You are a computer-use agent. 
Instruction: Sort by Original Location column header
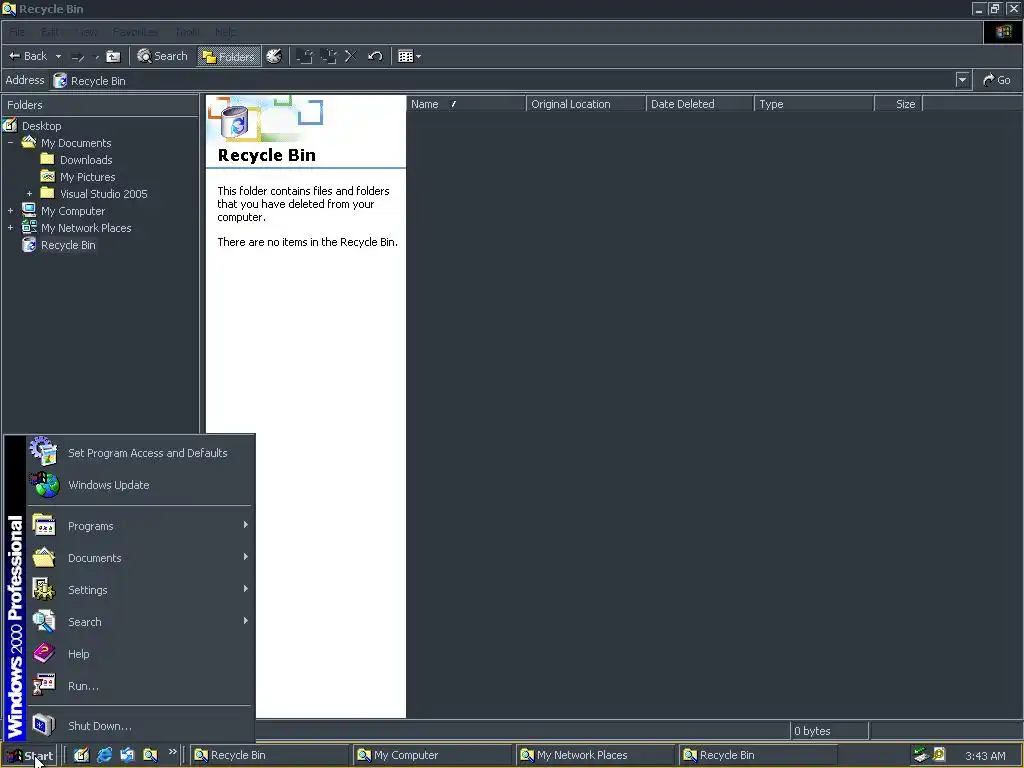(586, 104)
